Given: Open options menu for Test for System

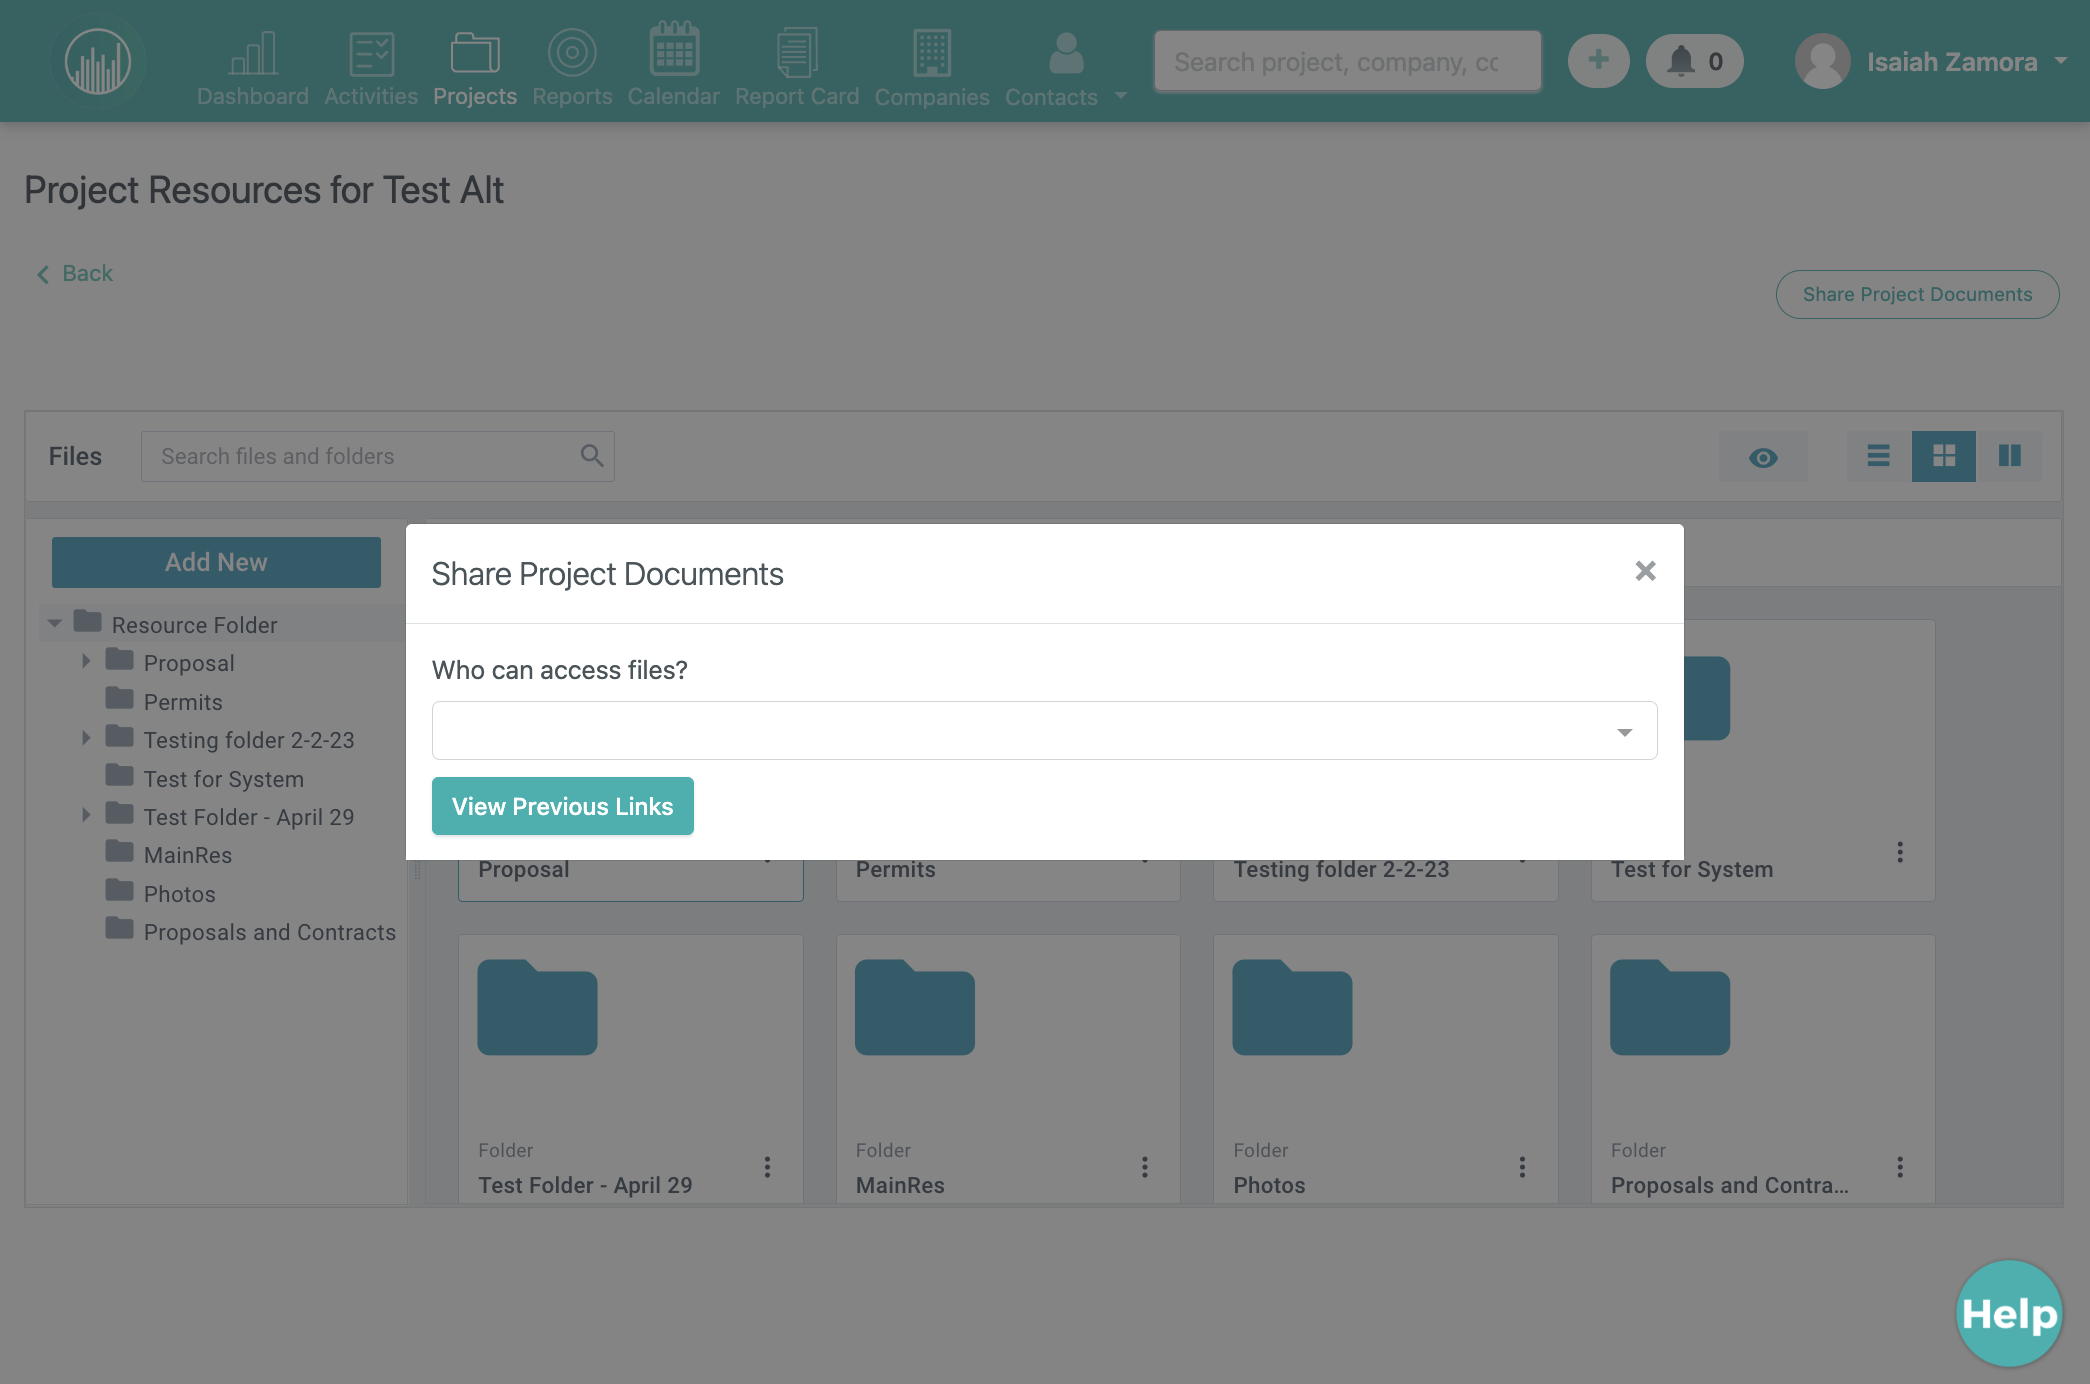Looking at the screenshot, I should coord(1900,852).
